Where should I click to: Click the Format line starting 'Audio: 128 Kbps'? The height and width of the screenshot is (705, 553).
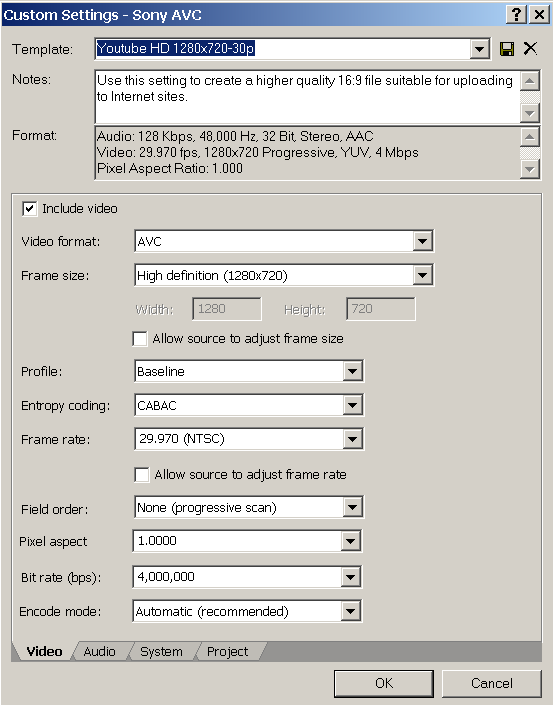click(x=235, y=136)
